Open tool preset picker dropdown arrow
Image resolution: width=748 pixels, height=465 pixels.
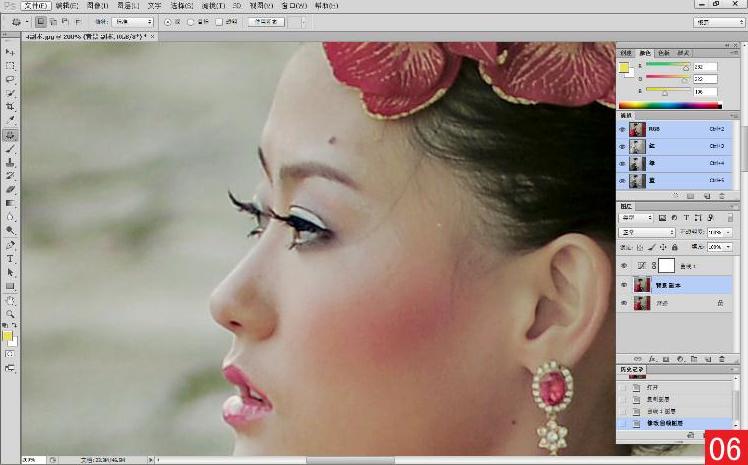27,22
